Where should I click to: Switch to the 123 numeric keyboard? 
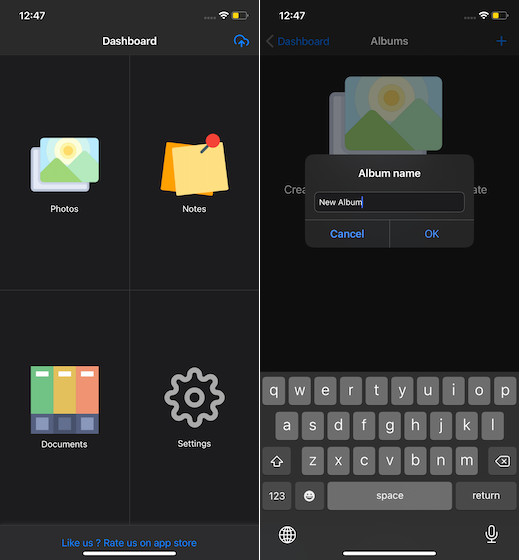coord(277,496)
